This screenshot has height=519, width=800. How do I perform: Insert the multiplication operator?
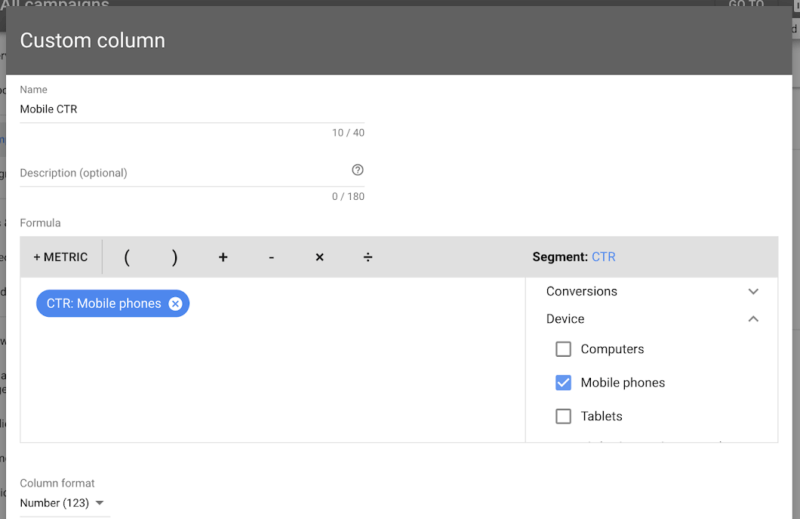coord(319,257)
